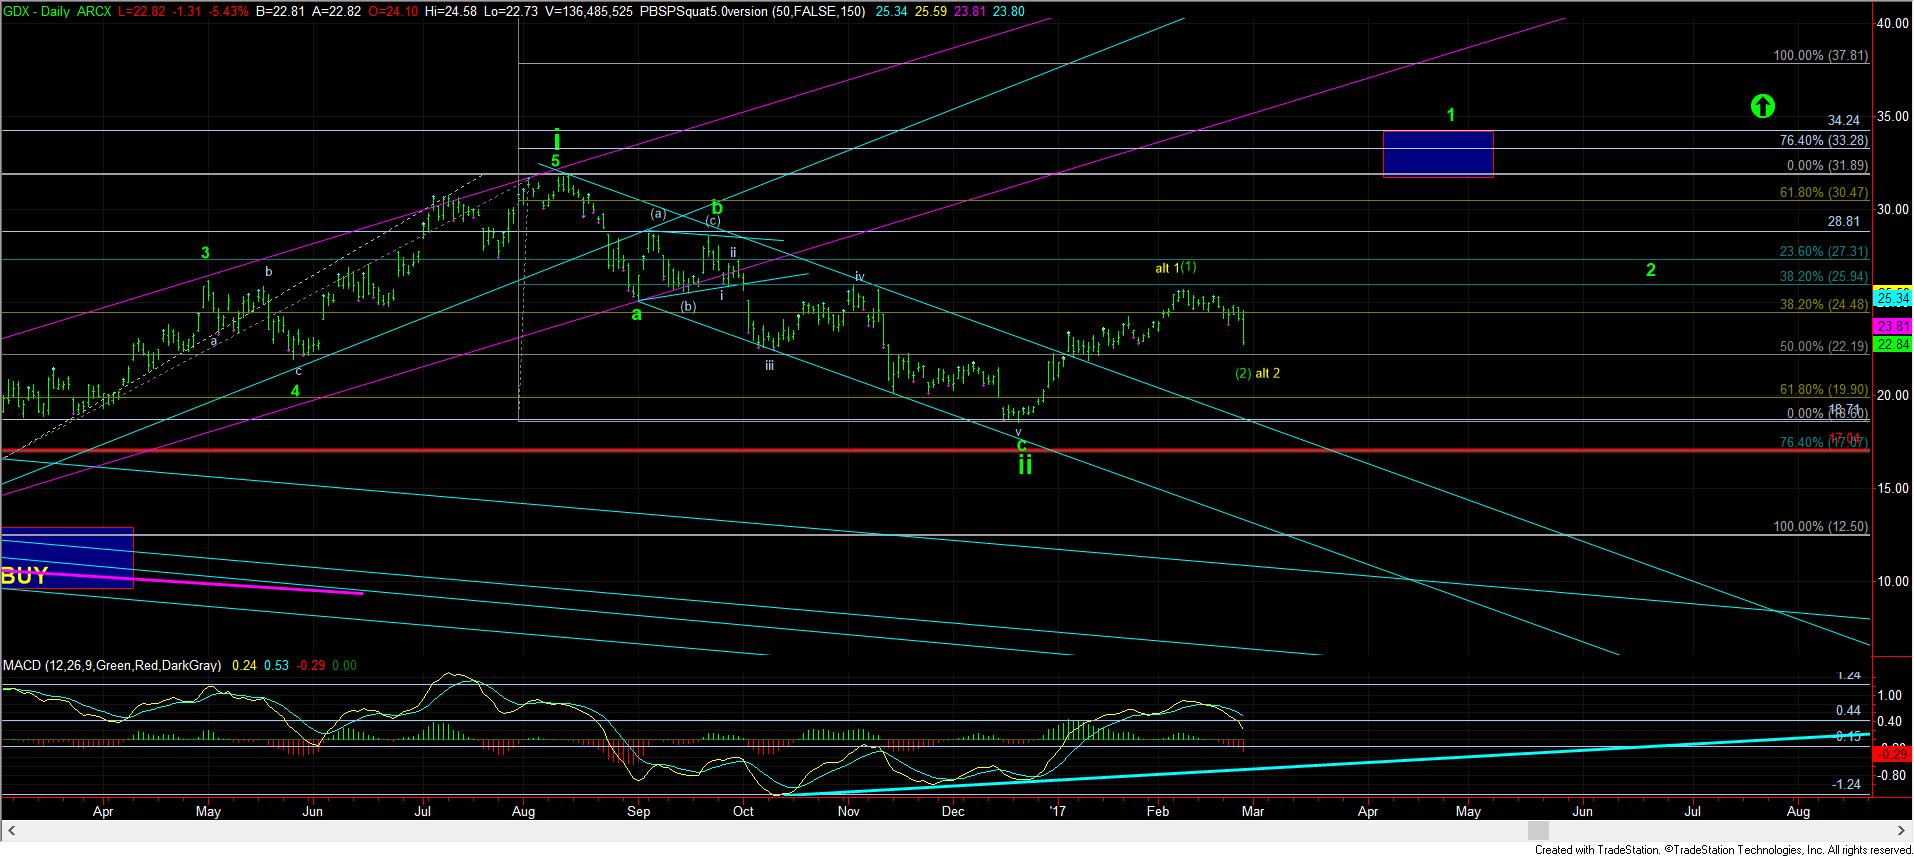1914x856 pixels.
Task: Click the cyan MACD value 0.53
Action: tap(277, 665)
